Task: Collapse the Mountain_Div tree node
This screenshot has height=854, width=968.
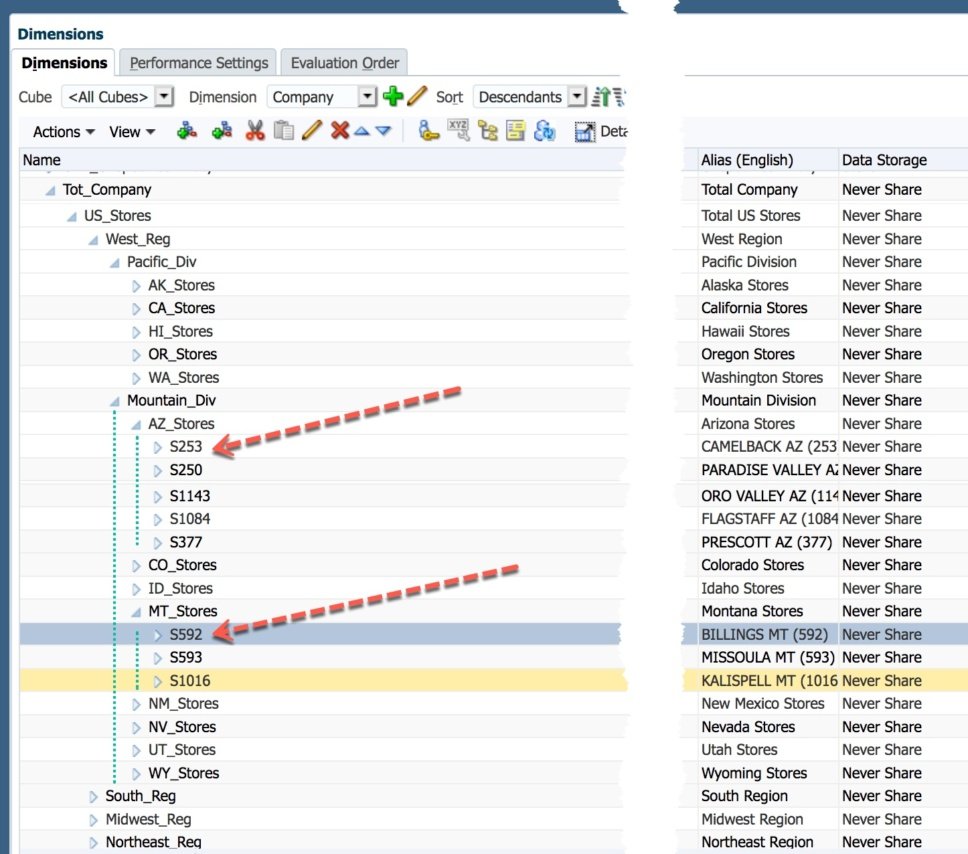Action: (114, 400)
